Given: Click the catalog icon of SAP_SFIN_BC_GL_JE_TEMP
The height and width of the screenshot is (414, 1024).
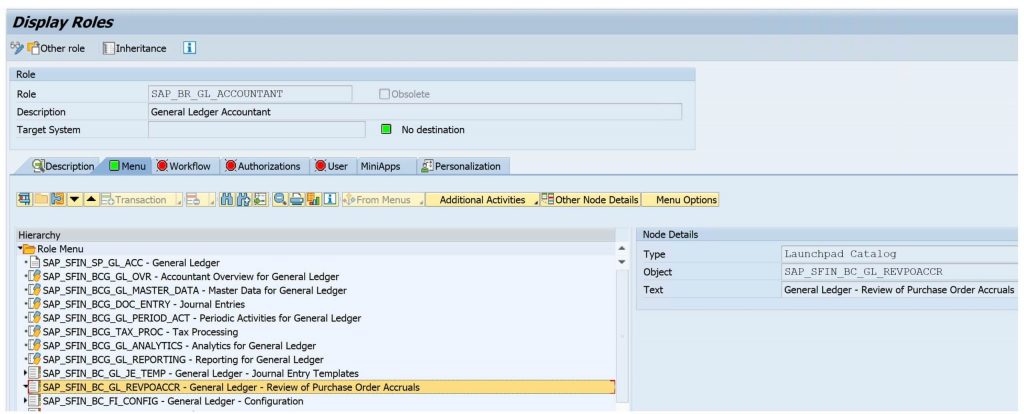Looking at the screenshot, I should (x=35, y=373).
